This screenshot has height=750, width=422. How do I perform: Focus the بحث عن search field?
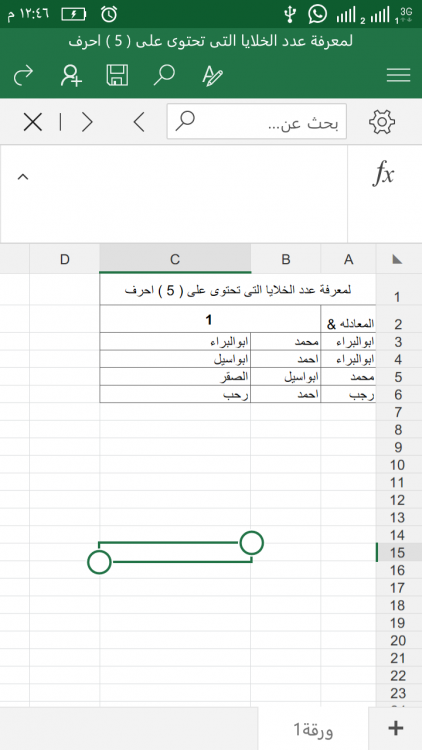point(256,121)
